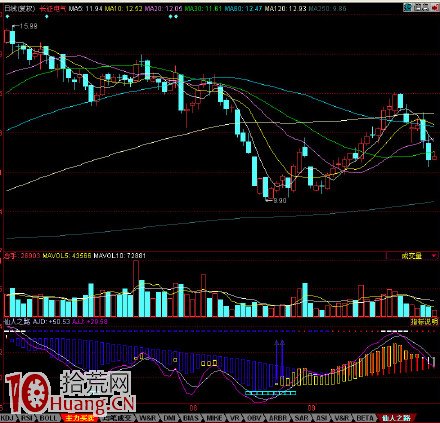Click the MA30: 11.61 value
Viewport: 440px width, 423px height.
203,9
